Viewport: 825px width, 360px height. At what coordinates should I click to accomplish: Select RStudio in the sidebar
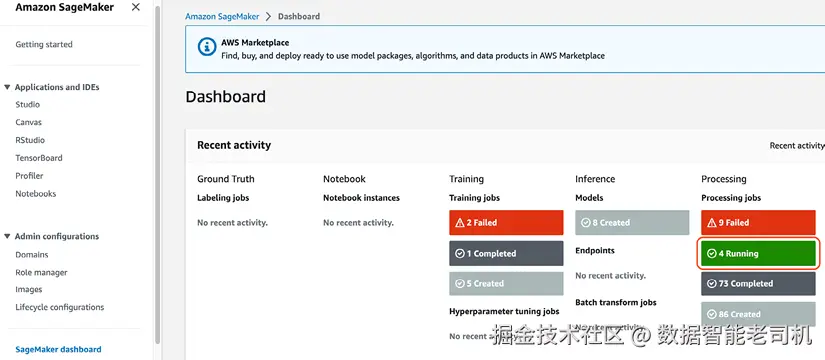pos(30,140)
